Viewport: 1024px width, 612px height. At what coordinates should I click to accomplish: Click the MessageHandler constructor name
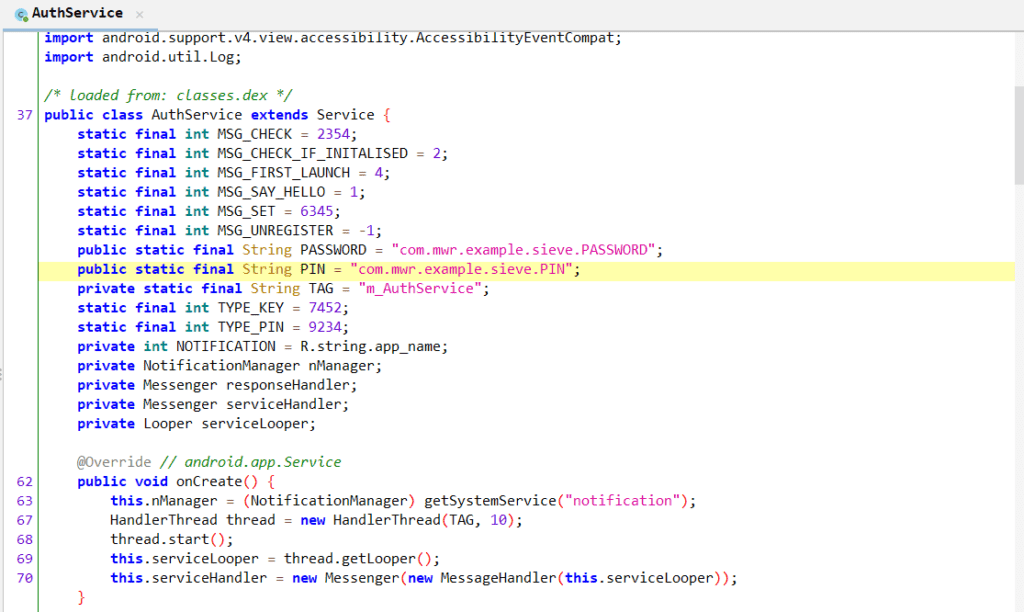[x=498, y=578]
